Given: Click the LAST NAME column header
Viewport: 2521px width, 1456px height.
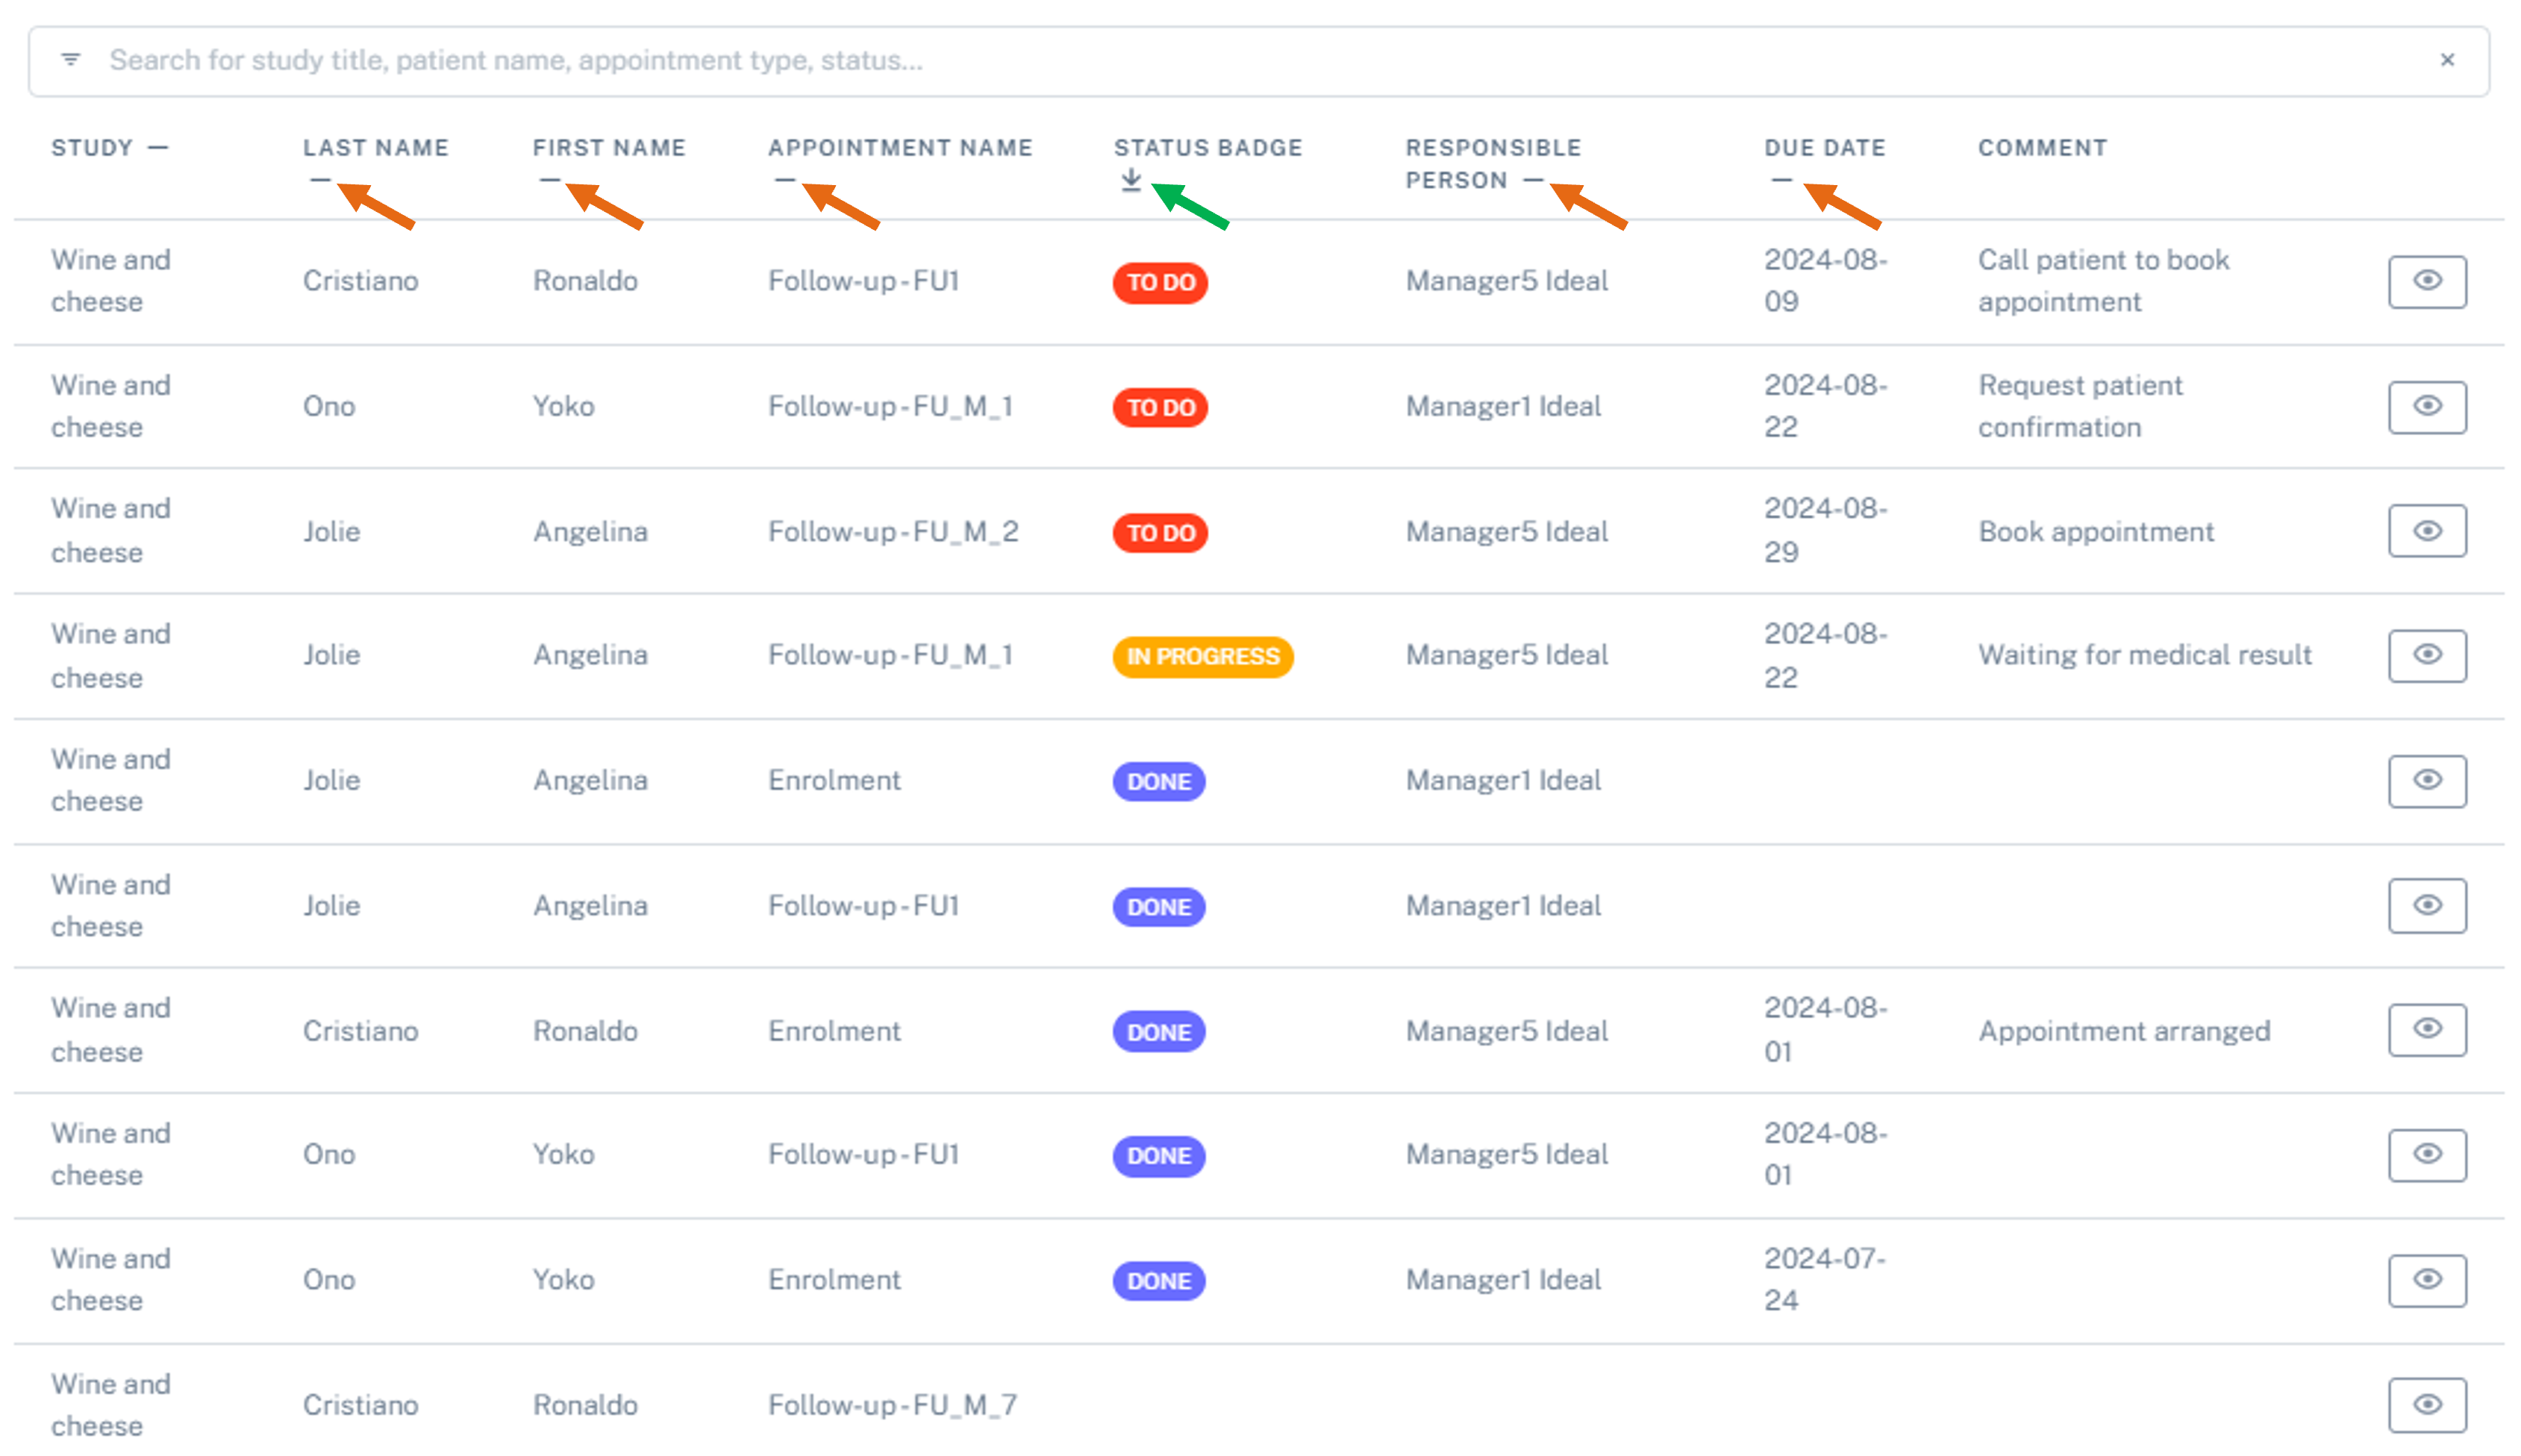Looking at the screenshot, I should click(376, 148).
